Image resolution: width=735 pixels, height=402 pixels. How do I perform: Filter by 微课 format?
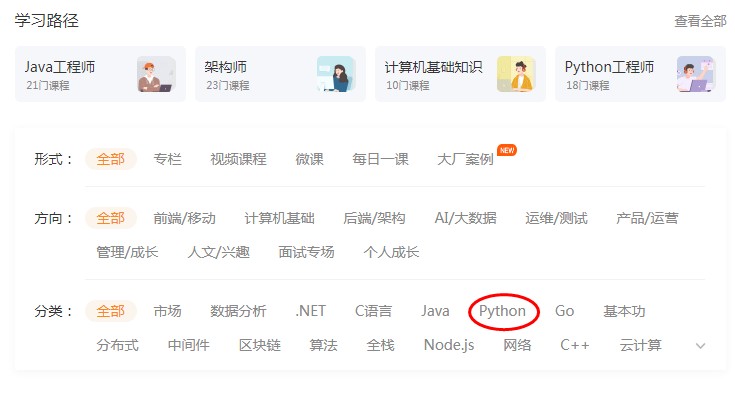click(x=309, y=159)
